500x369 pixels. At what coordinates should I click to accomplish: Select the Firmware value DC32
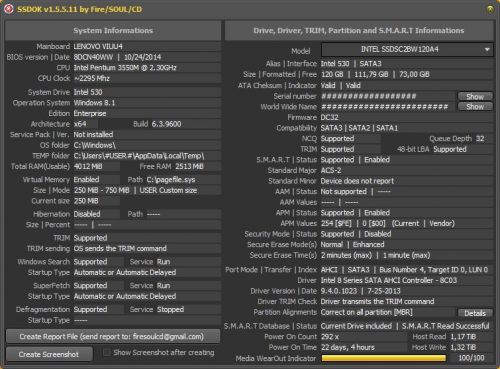(x=329, y=117)
